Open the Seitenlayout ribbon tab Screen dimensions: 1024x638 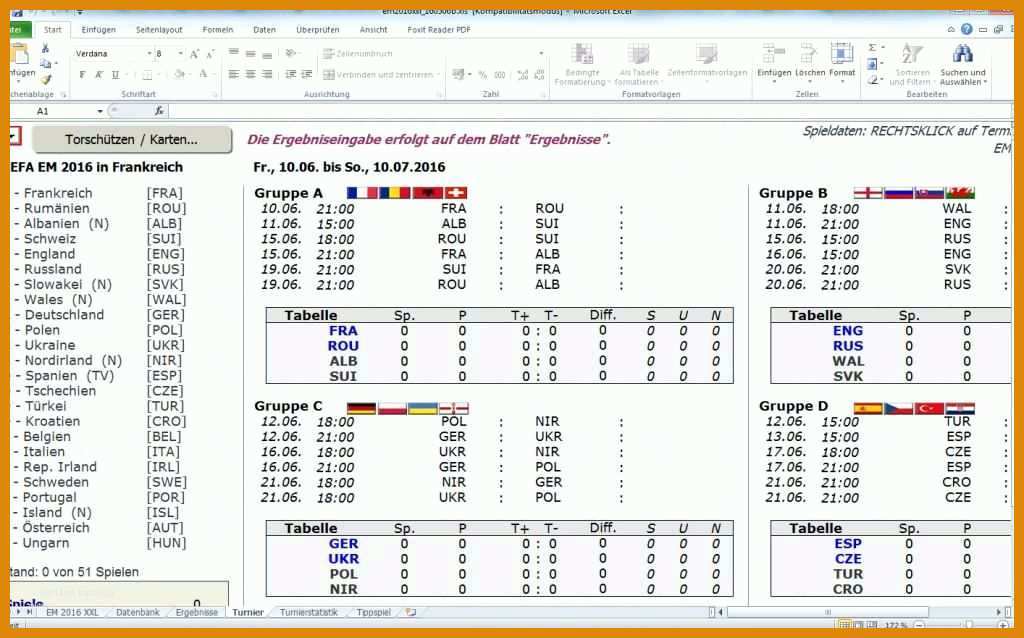[159, 29]
